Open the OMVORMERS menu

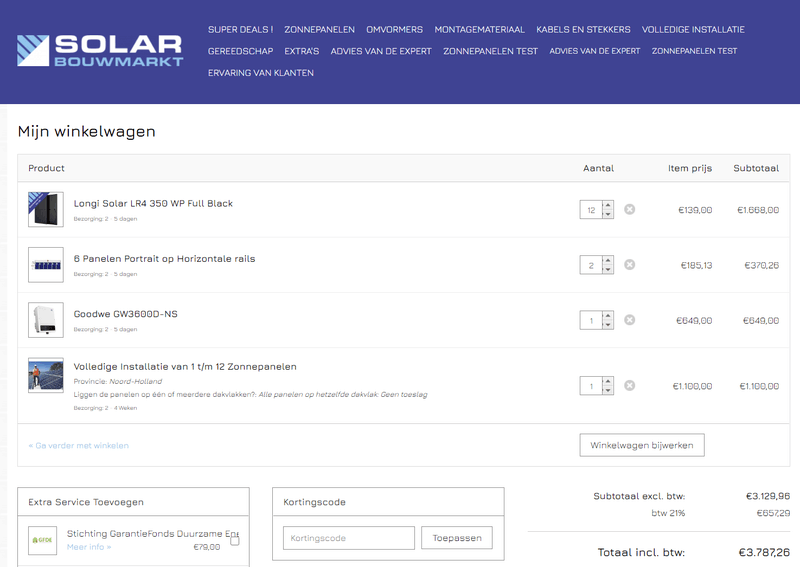(394, 30)
